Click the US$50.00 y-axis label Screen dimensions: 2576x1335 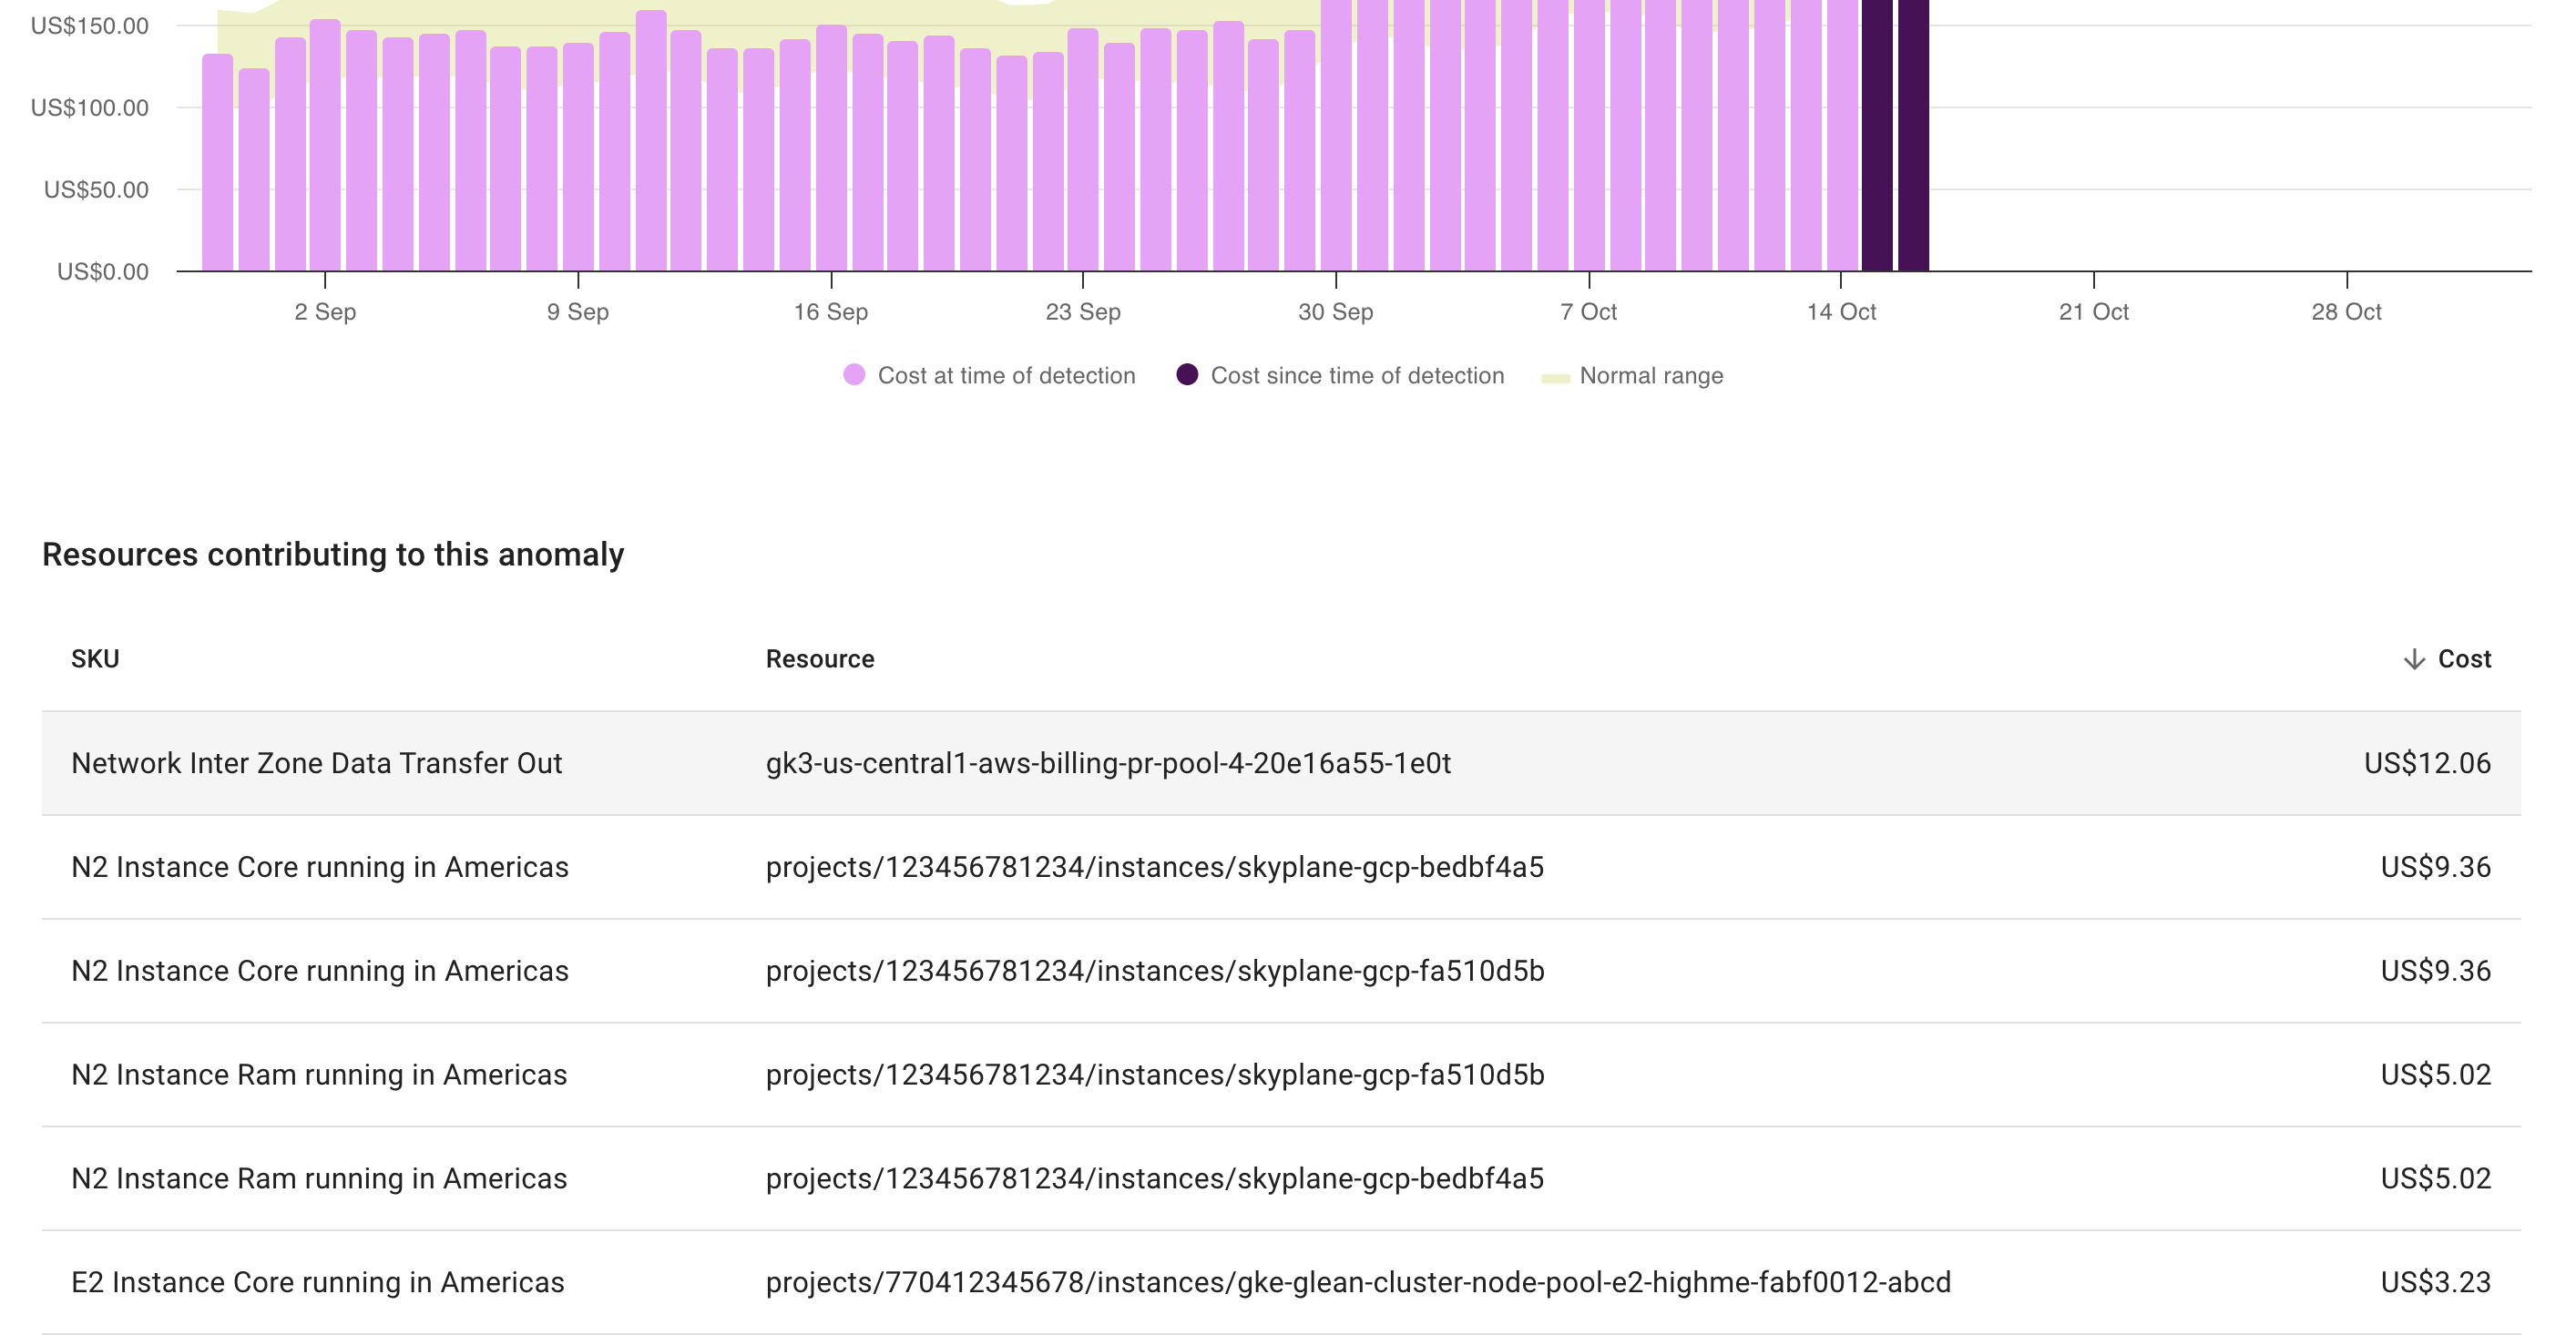click(x=96, y=190)
